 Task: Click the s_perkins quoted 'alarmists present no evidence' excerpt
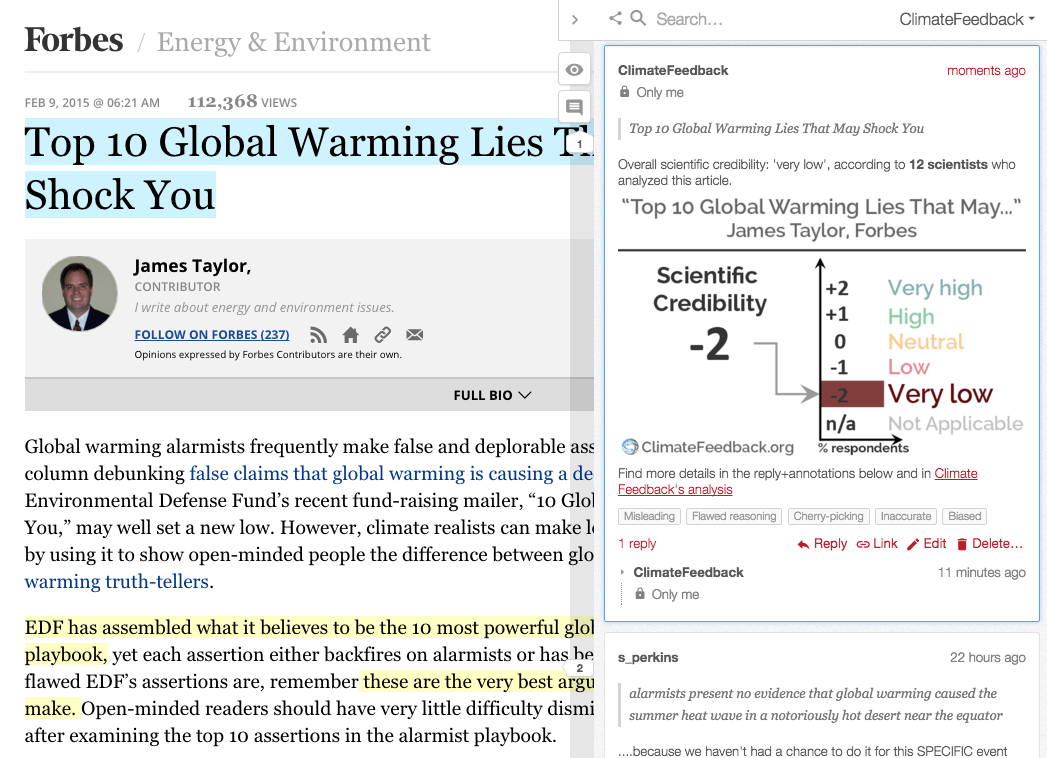[x=815, y=704]
